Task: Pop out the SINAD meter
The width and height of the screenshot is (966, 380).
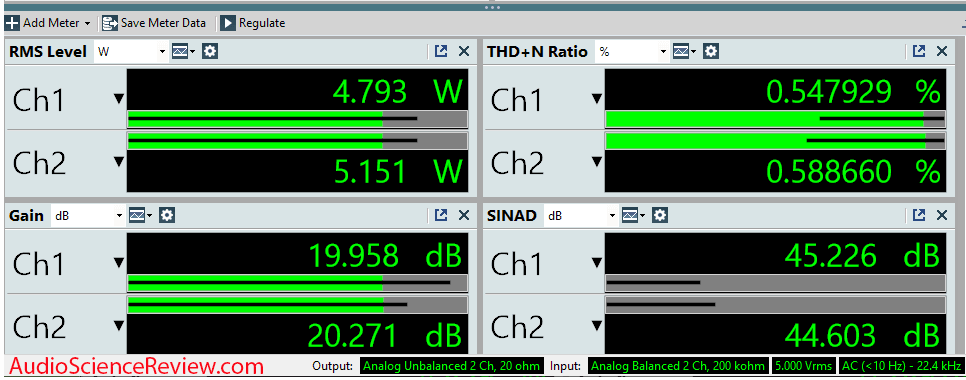Action: click(x=919, y=215)
